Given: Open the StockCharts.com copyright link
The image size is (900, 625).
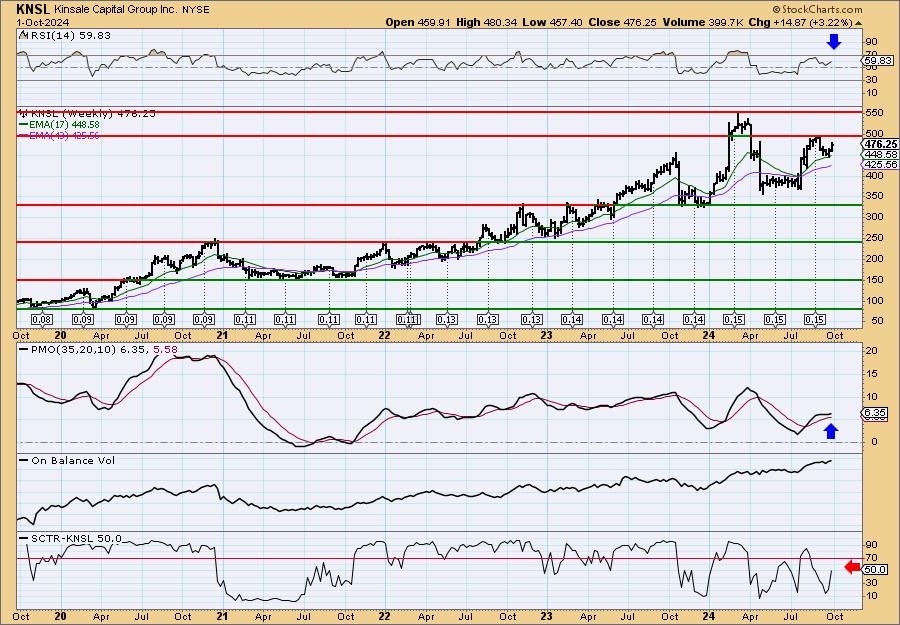Looking at the screenshot, I should tap(817, 9).
